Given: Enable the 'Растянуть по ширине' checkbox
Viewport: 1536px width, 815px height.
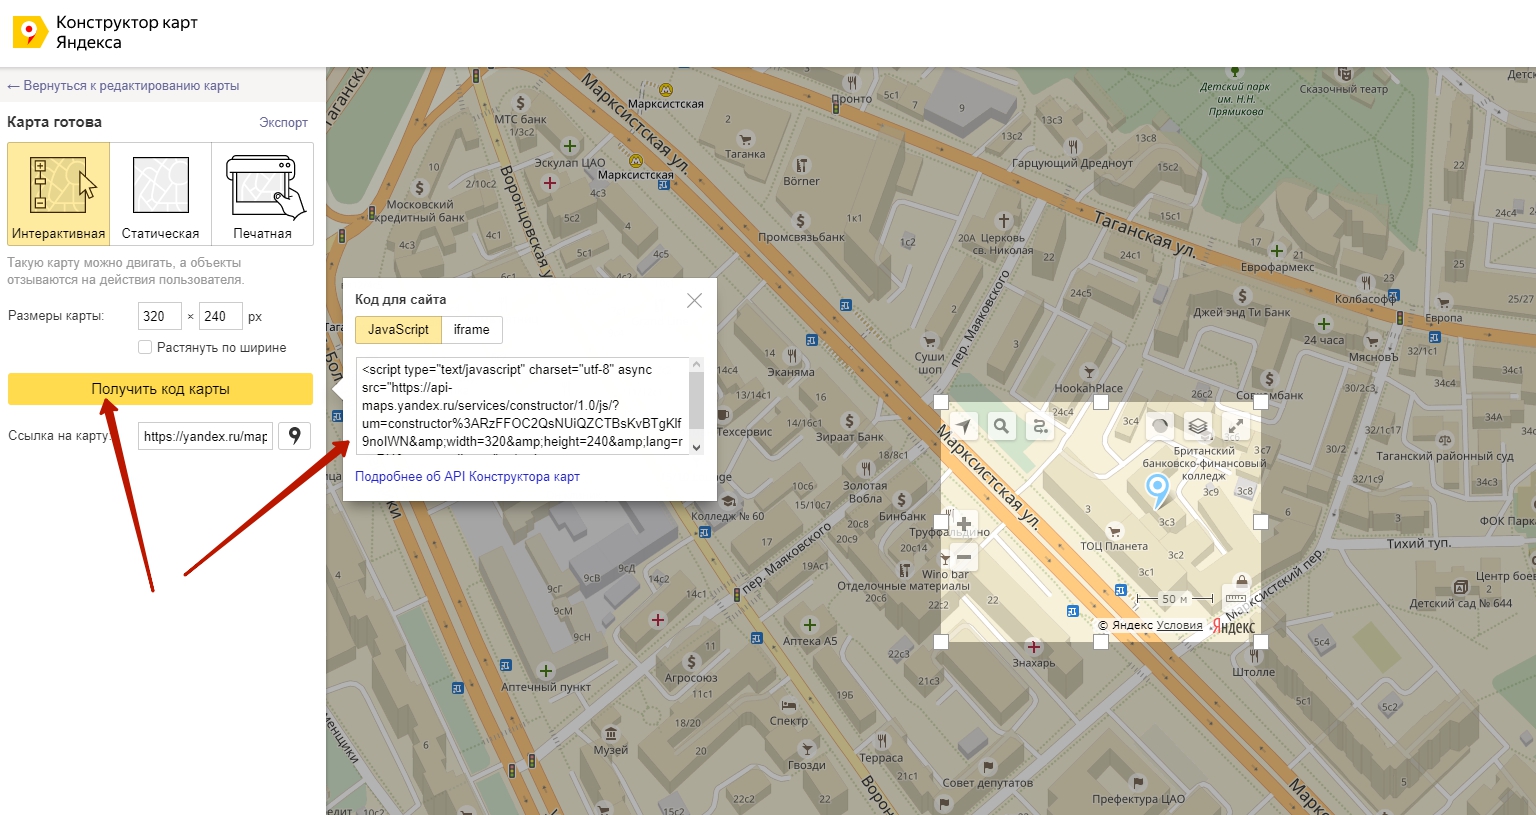Looking at the screenshot, I should click(x=145, y=347).
